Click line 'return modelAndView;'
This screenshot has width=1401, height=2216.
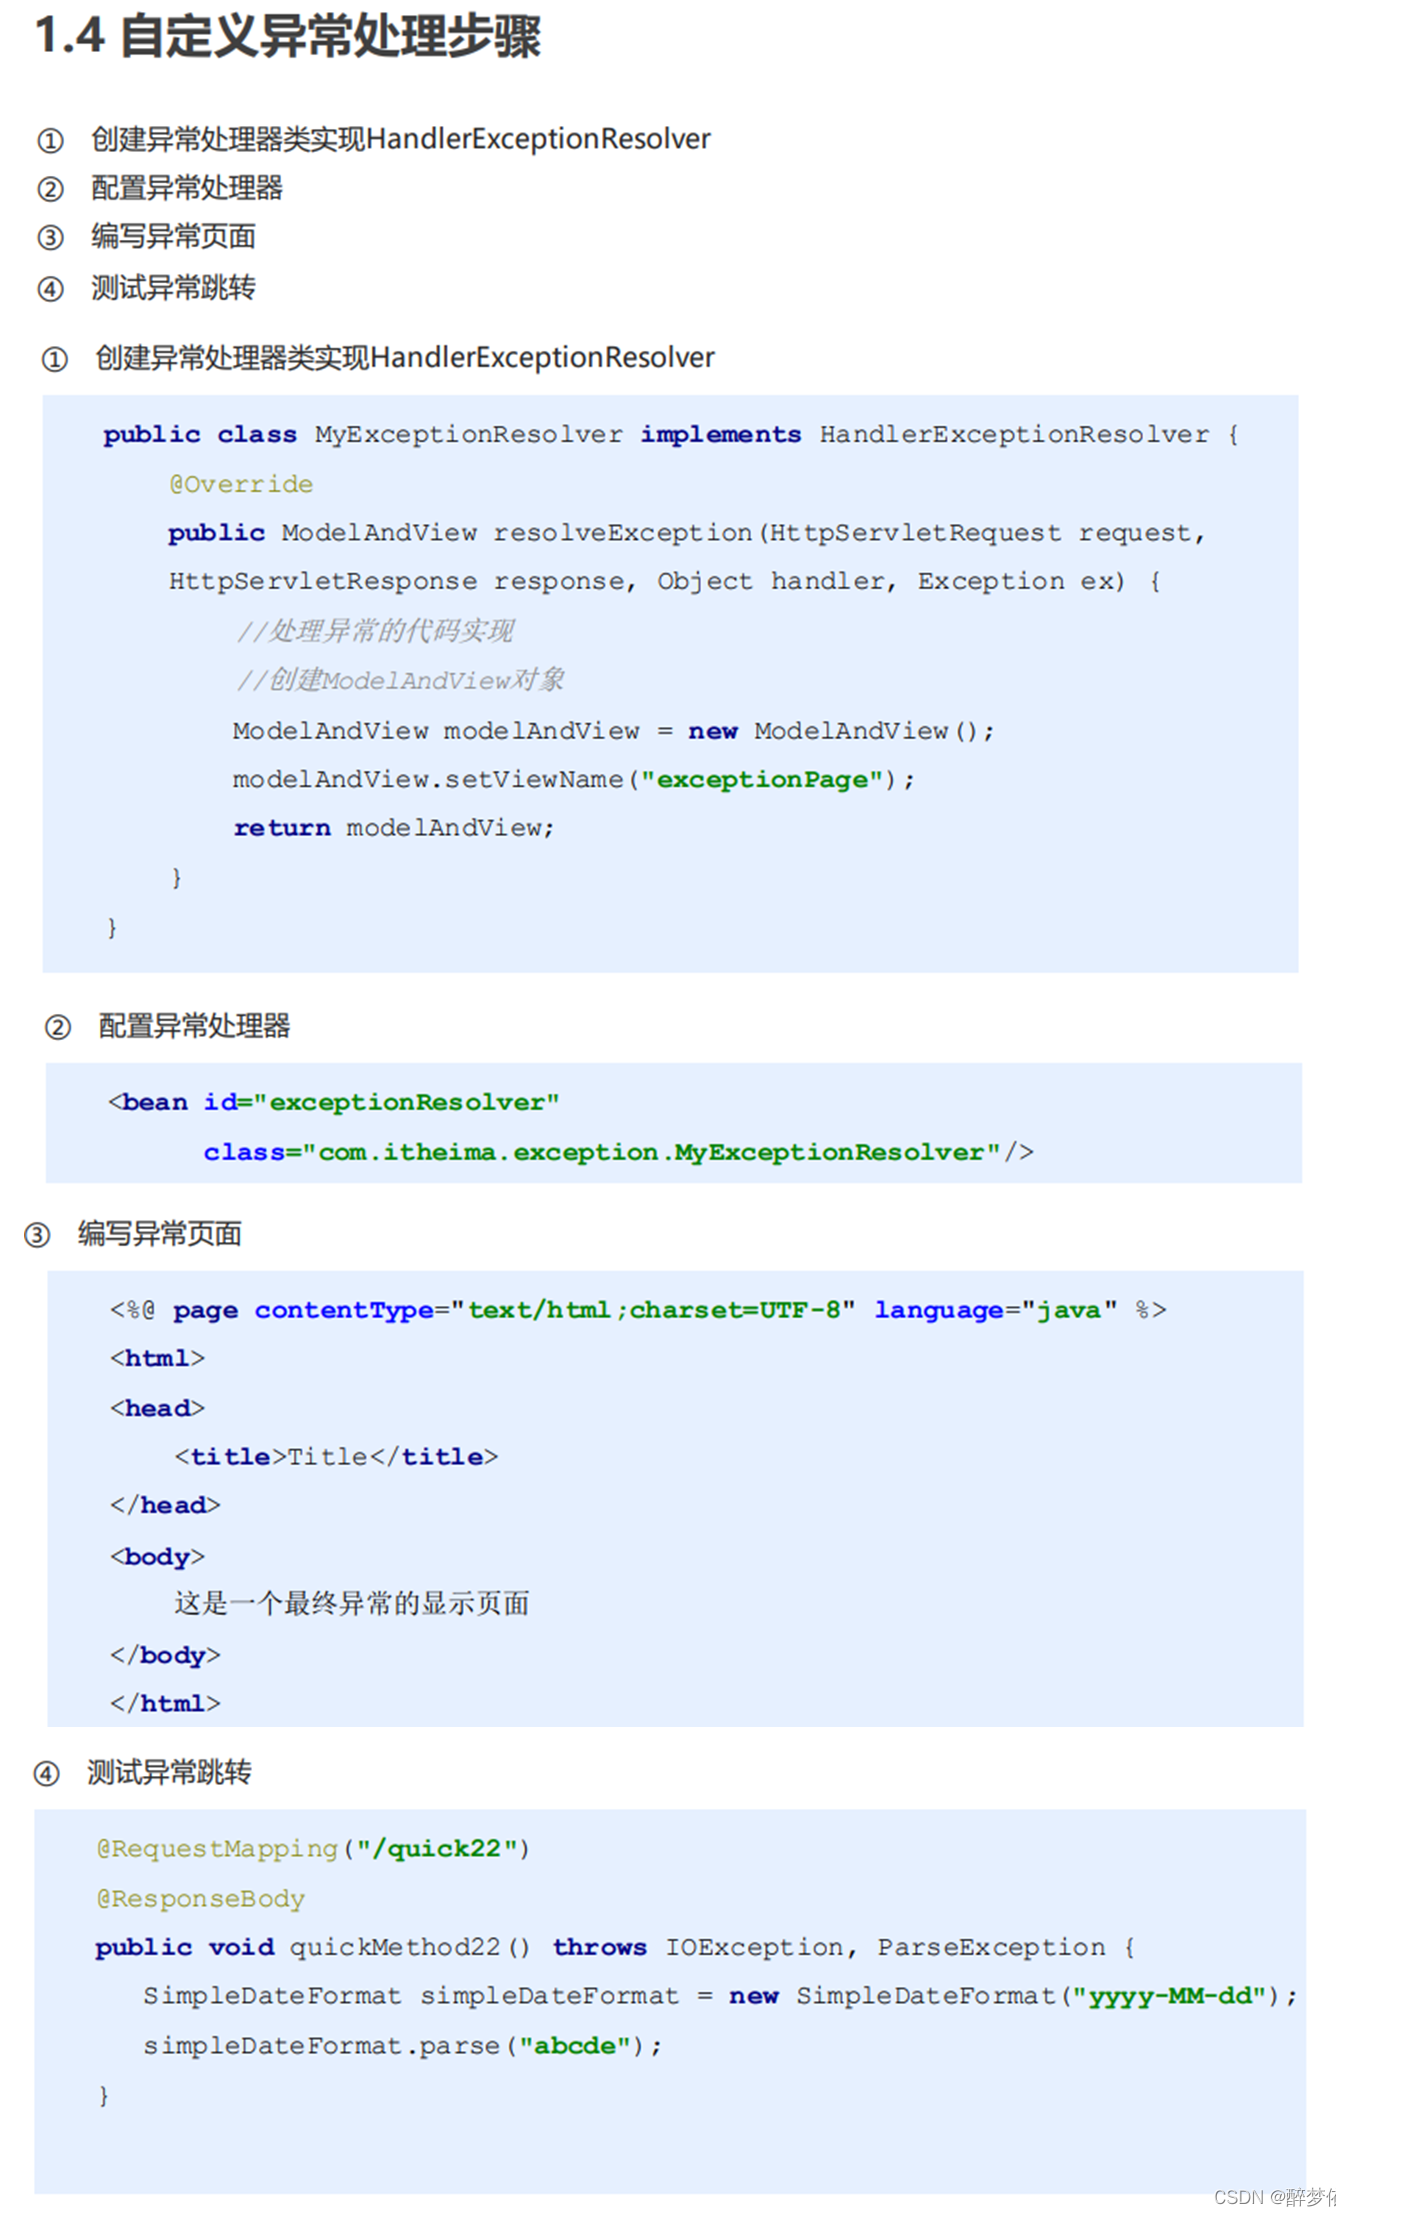click(394, 828)
